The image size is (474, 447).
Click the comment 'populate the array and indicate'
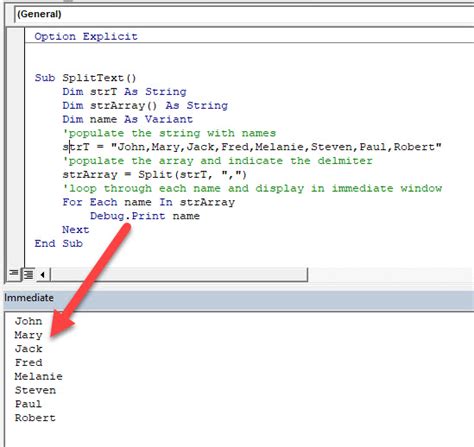tap(217, 161)
